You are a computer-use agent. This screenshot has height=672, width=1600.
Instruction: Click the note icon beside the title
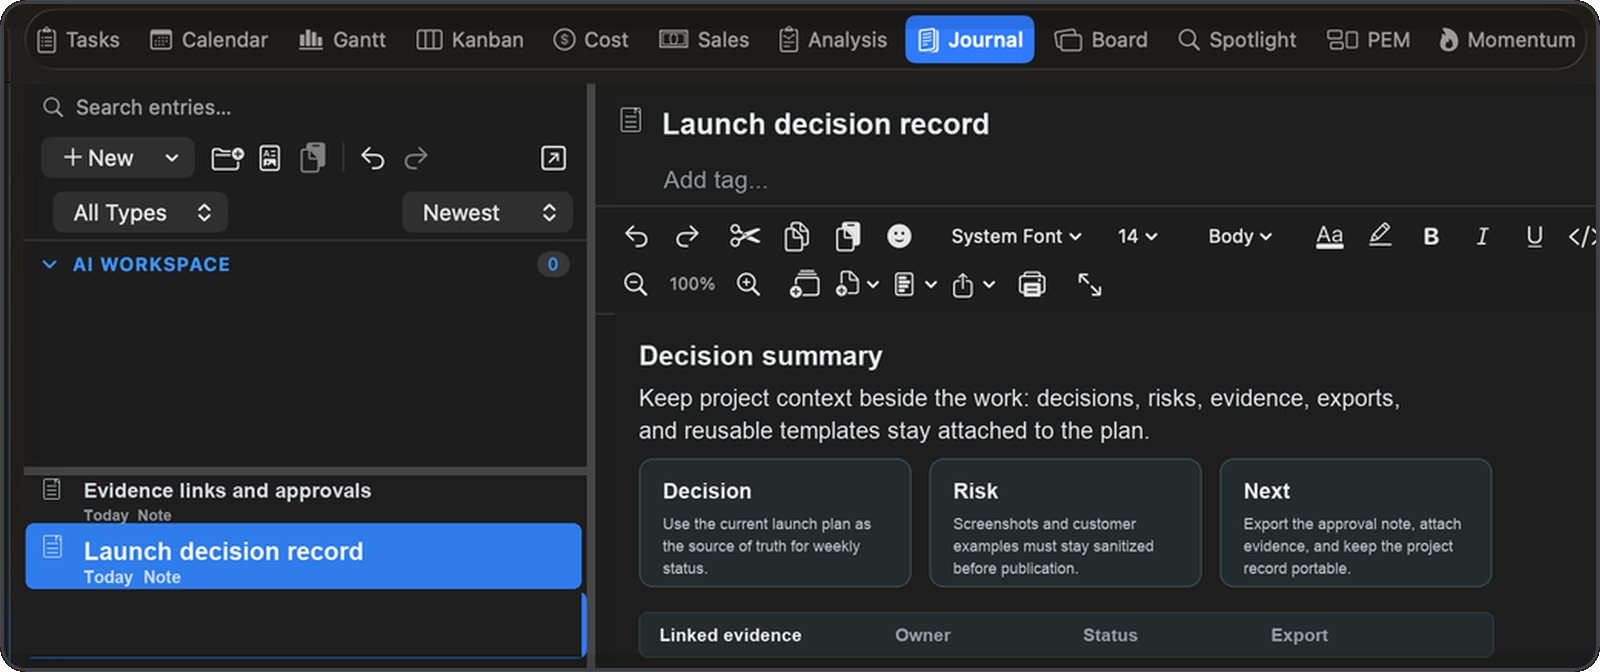tap(631, 120)
